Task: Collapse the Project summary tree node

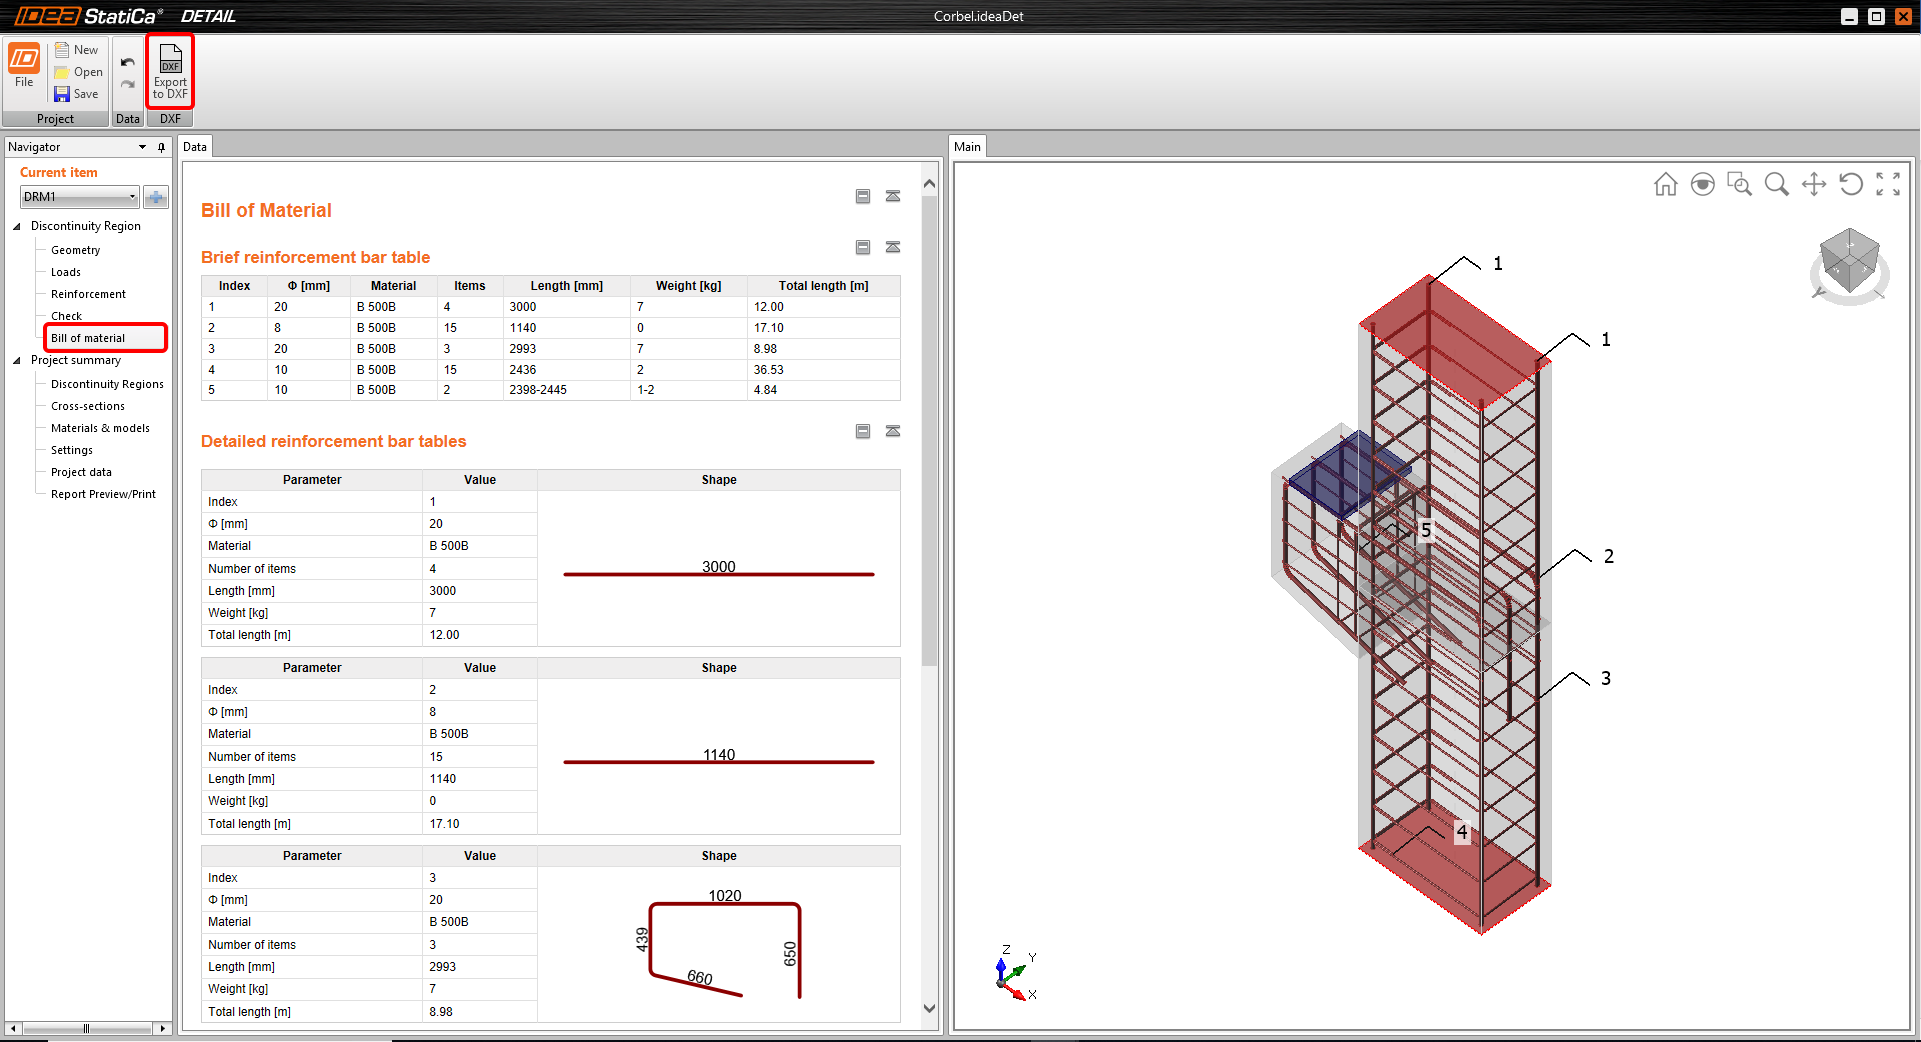Action: (x=17, y=360)
